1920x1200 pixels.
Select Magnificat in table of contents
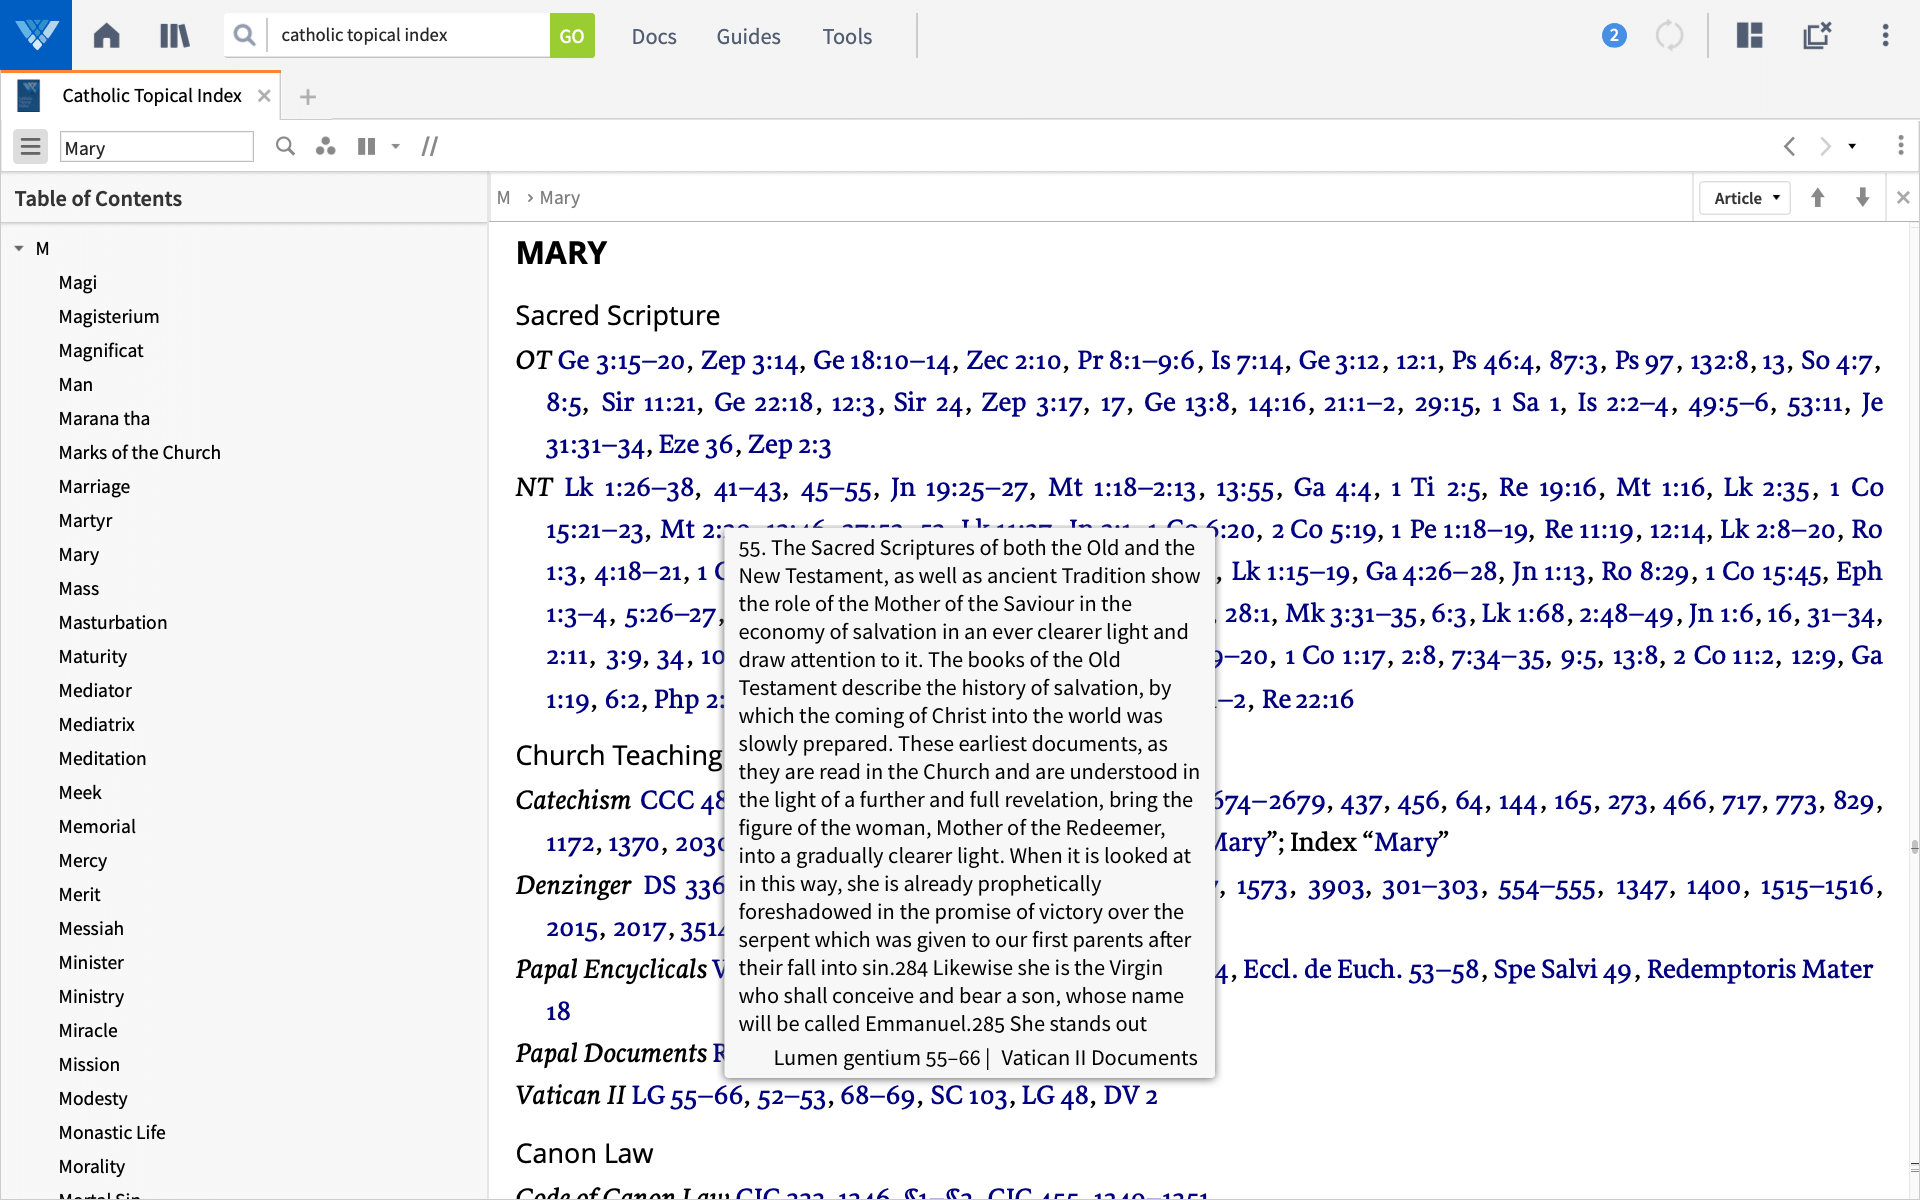click(x=101, y=351)
